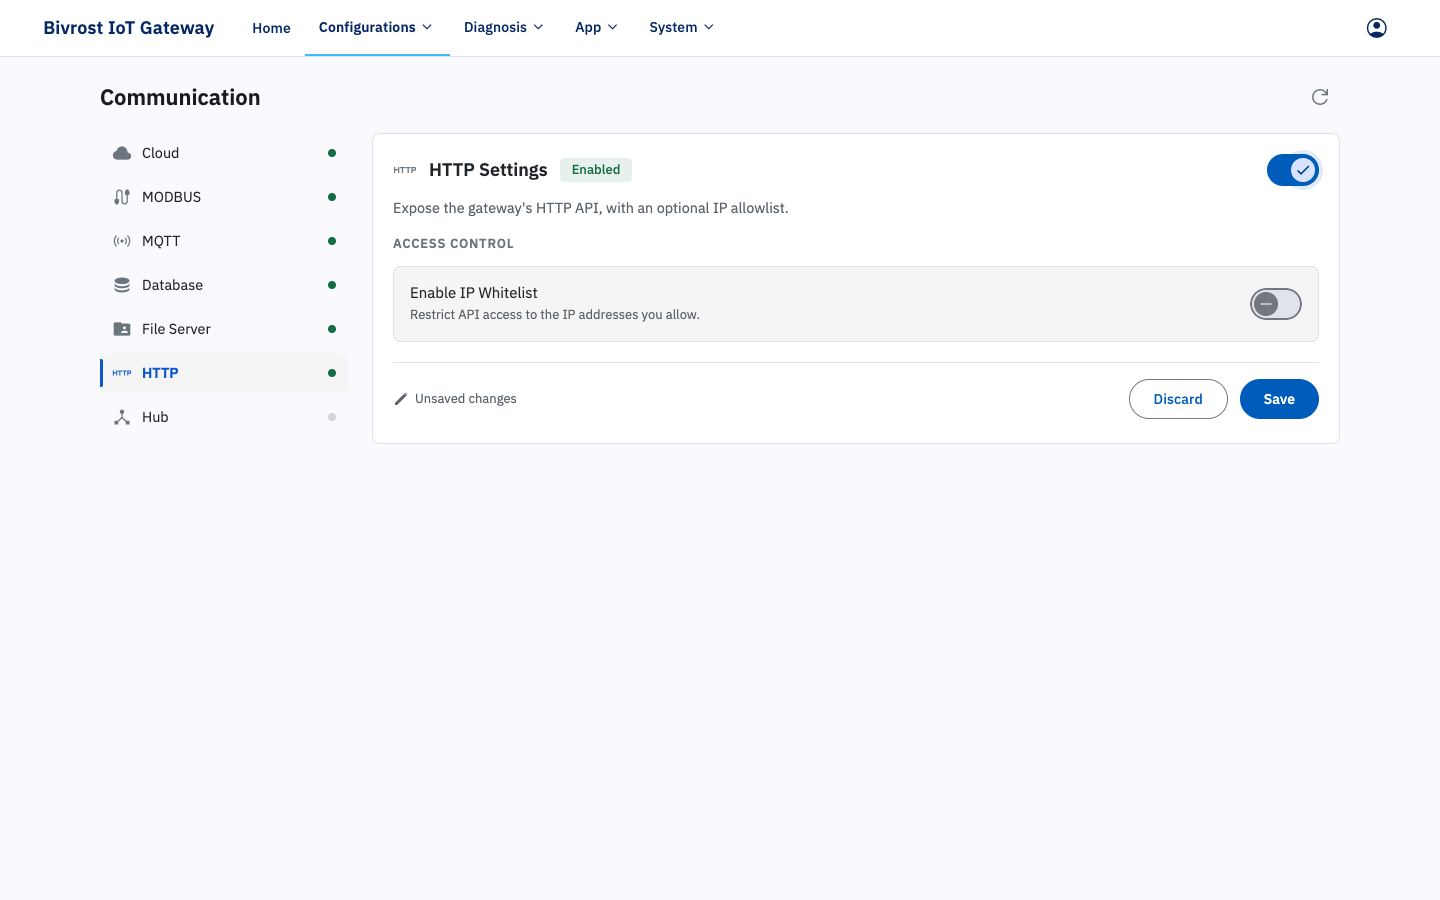Click the Enabled status badge

(x=596, y=170)
